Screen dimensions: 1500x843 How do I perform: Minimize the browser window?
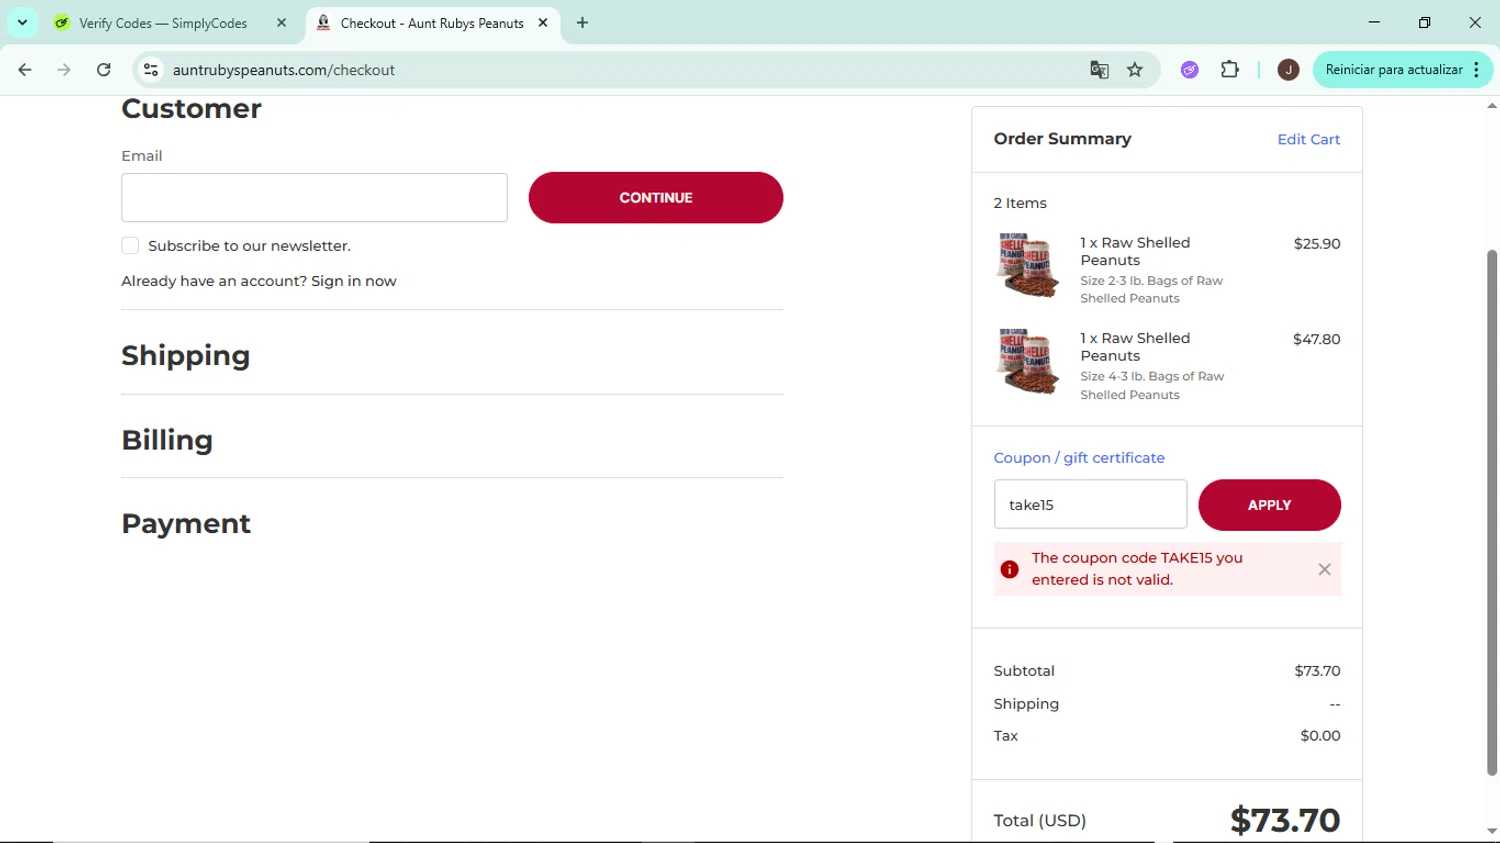click(x=1374, y=22)
